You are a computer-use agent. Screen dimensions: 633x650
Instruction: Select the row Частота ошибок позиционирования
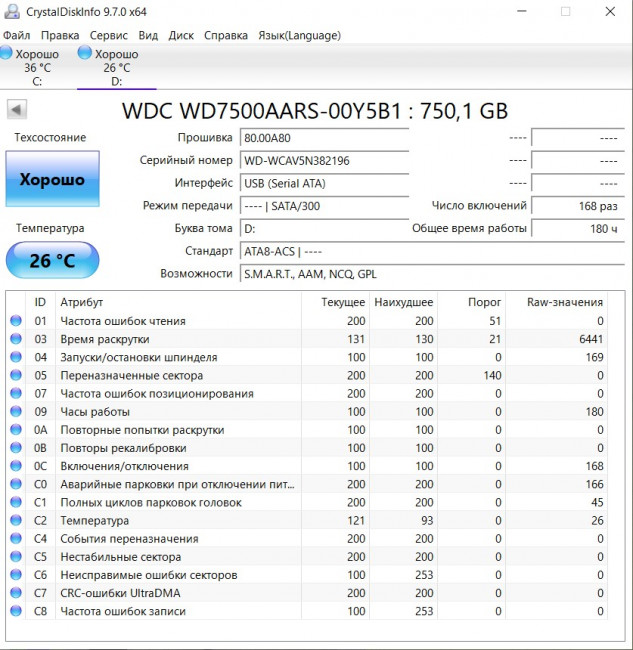pyautogui.click(x=307, y=393)
